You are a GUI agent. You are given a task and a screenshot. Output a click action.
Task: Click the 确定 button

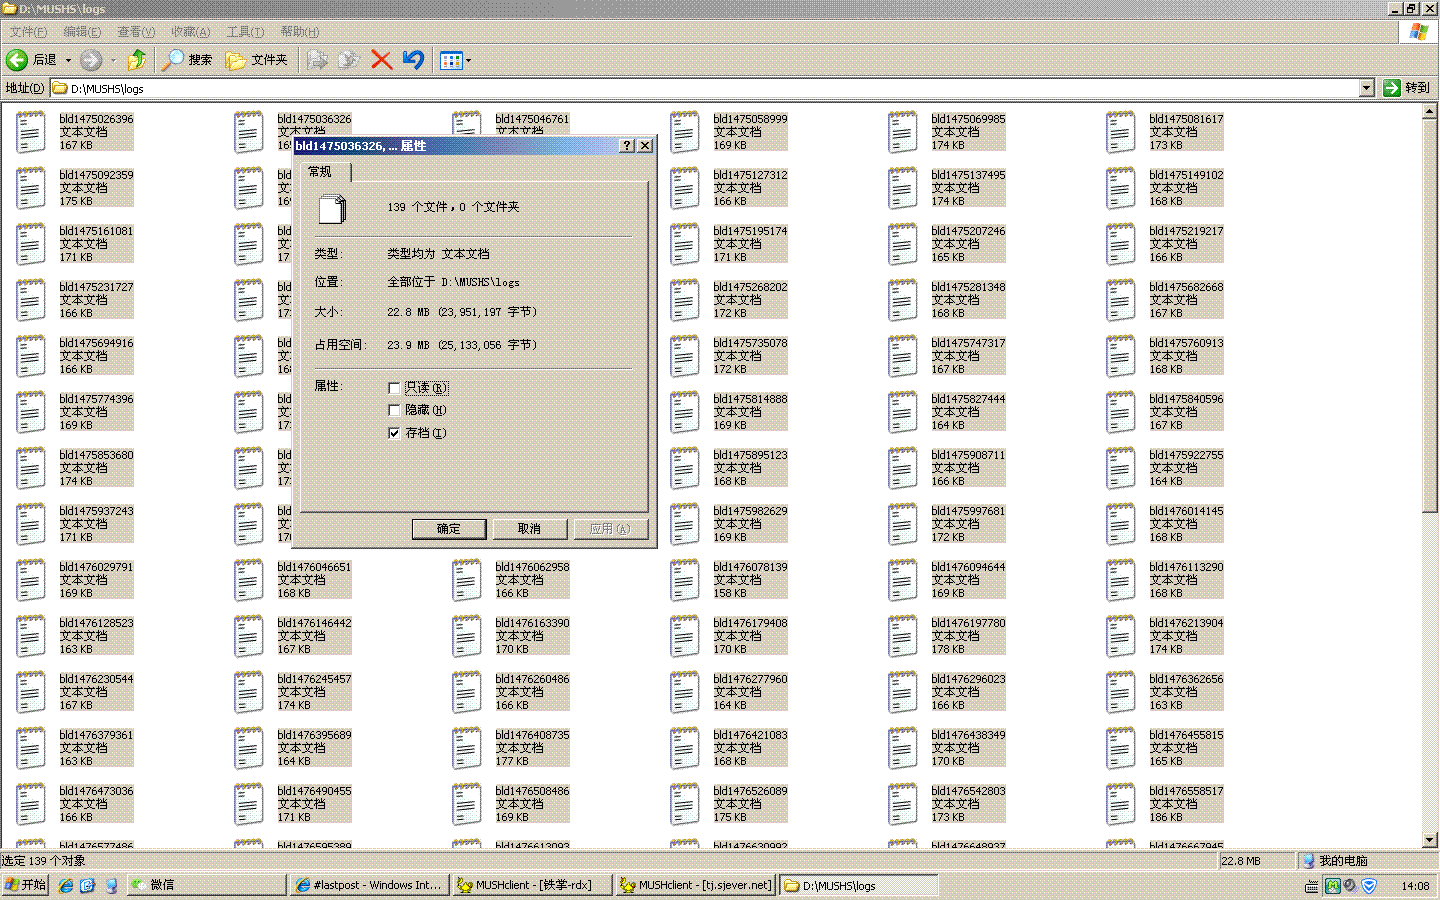click(449, 529)
